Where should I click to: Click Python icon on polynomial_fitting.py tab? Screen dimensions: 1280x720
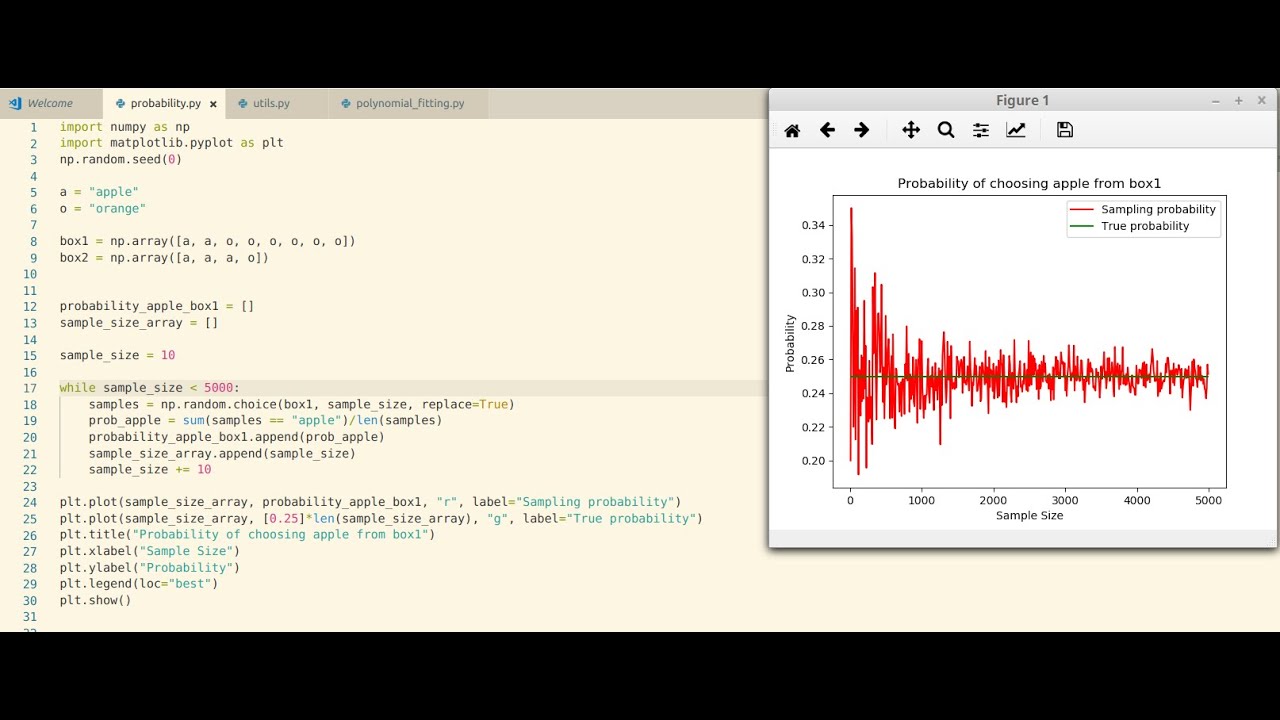point(346,103)
